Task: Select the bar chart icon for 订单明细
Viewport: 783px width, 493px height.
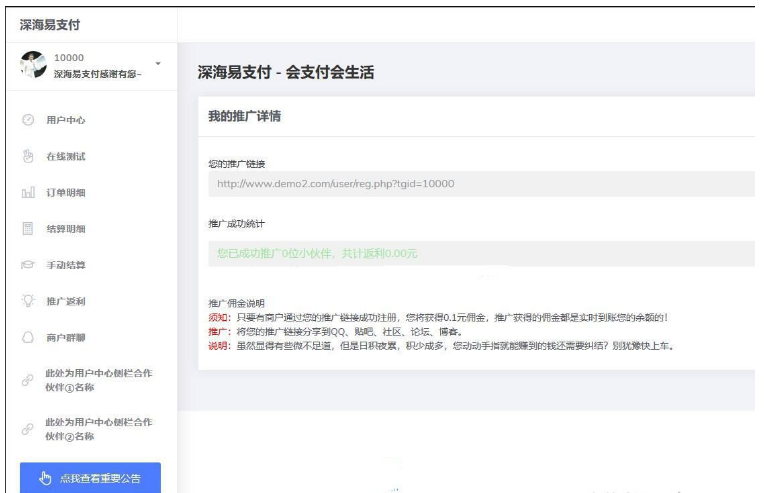Action: coord(29,193)
